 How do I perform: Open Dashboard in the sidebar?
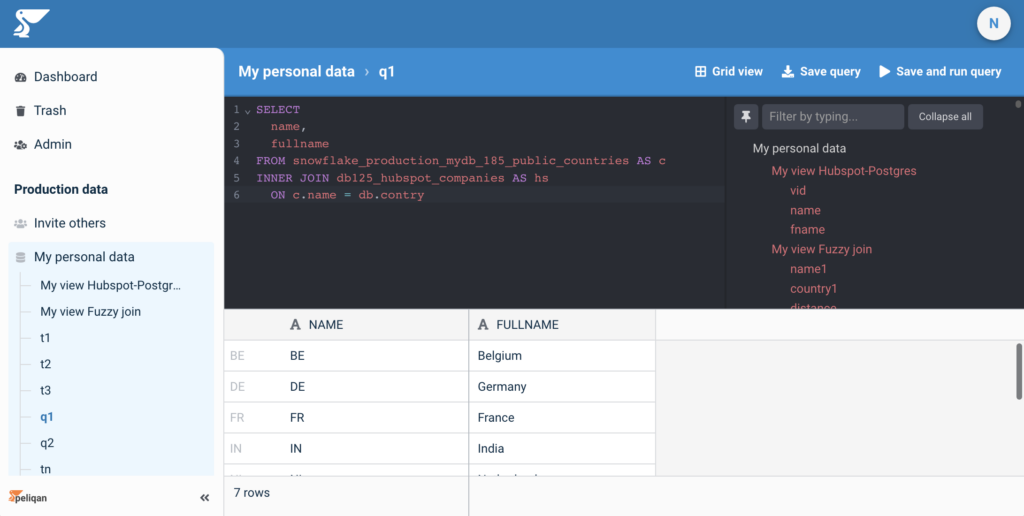pos(65,77)
